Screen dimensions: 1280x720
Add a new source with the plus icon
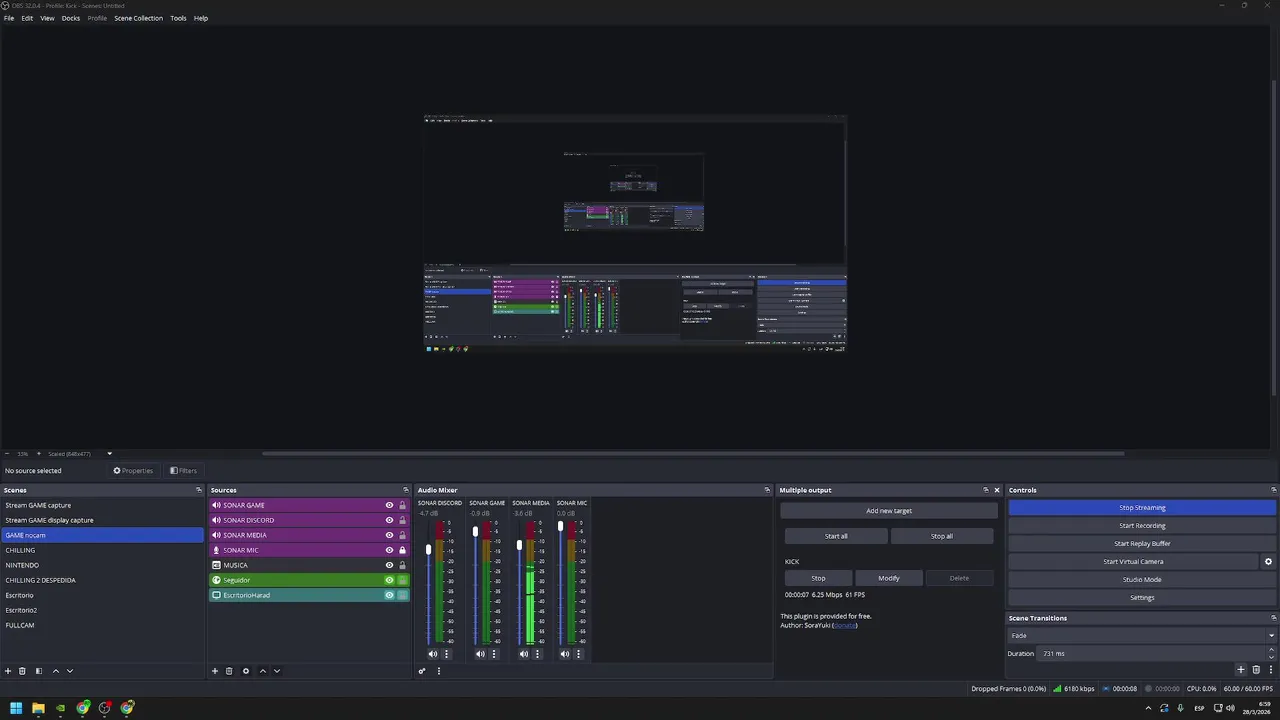point(215,671)
